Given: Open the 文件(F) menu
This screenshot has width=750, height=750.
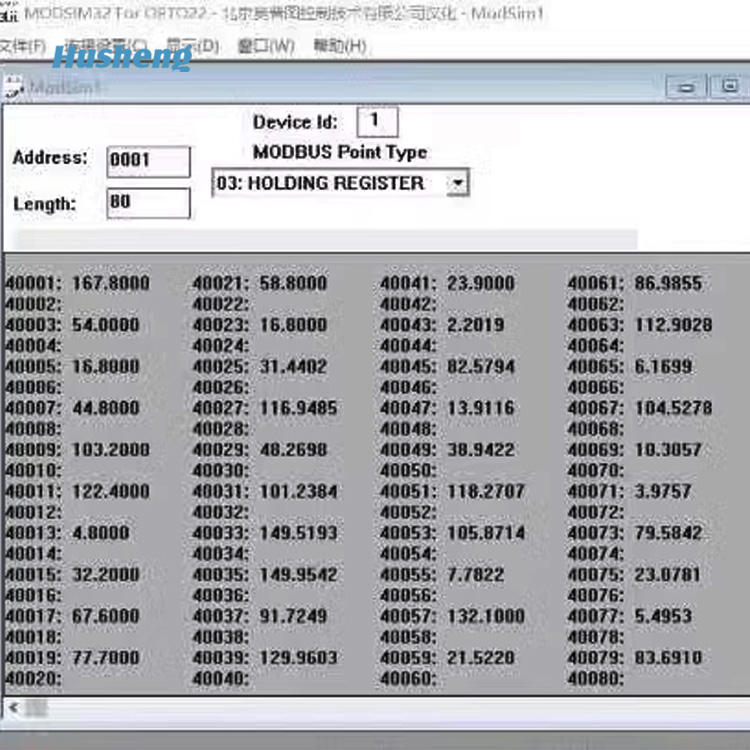Looking at the screenshot, I should tap(22, 46).
